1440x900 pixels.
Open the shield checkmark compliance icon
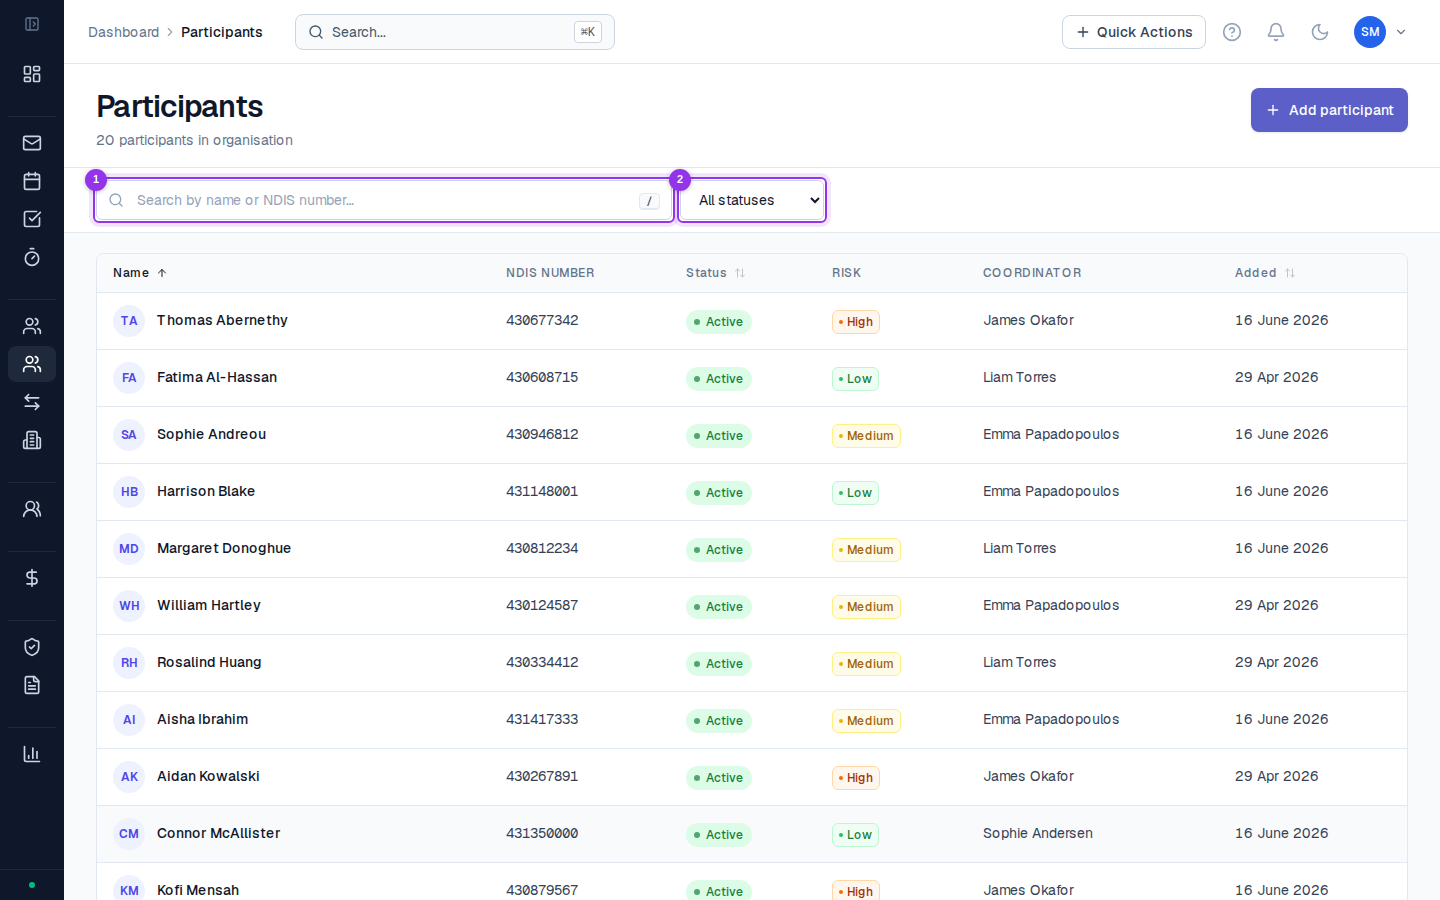coord(32,647)
